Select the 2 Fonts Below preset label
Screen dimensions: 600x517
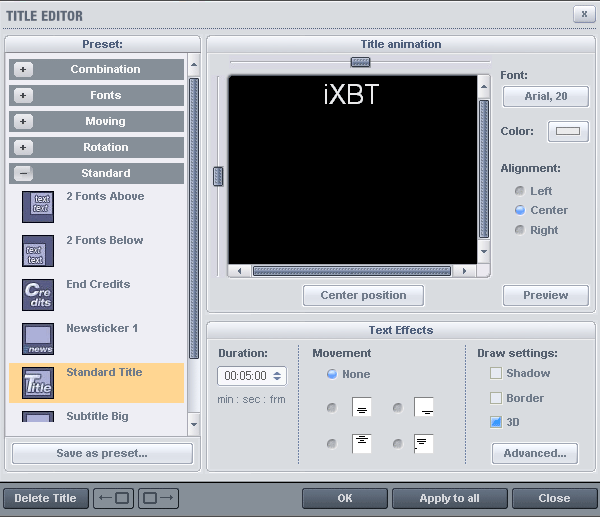[105, 240]
